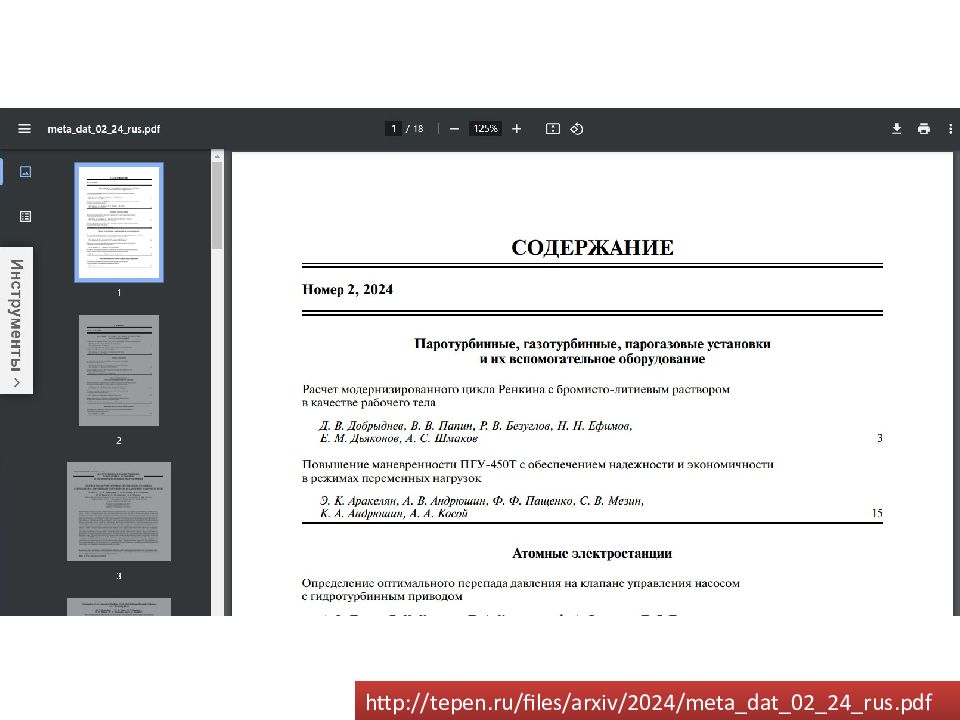Image resolution: width=960 pixels, height=720 pixels.
Task: Click the rotate counterclockwise icon
Action: tap(577, 129)
